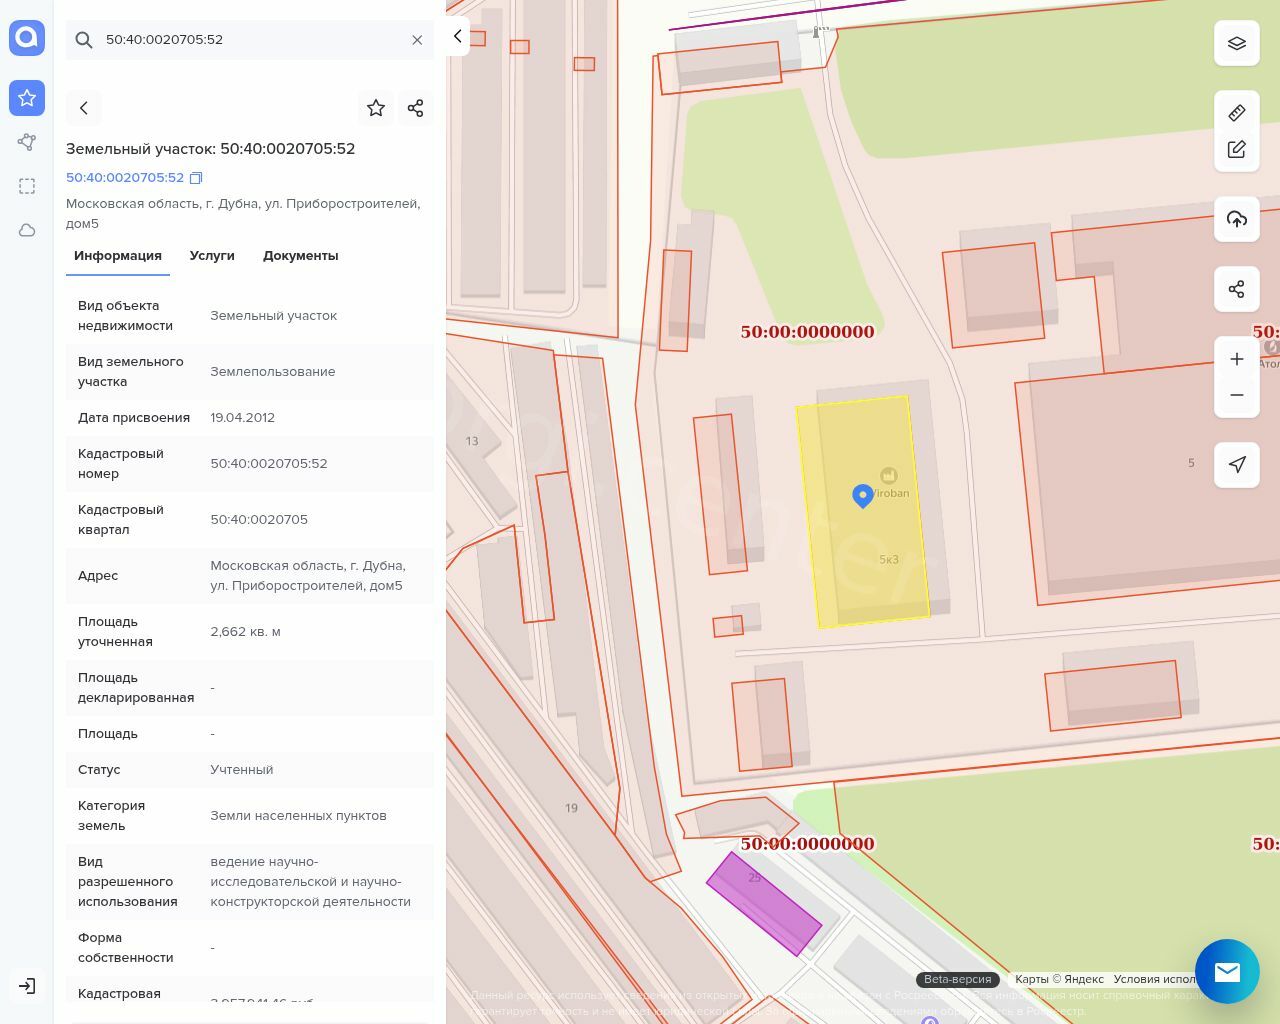Screen dimensions: 1280x1024
Task: Open the cloud icon in sidebar
Action: [x=27, y=230]
